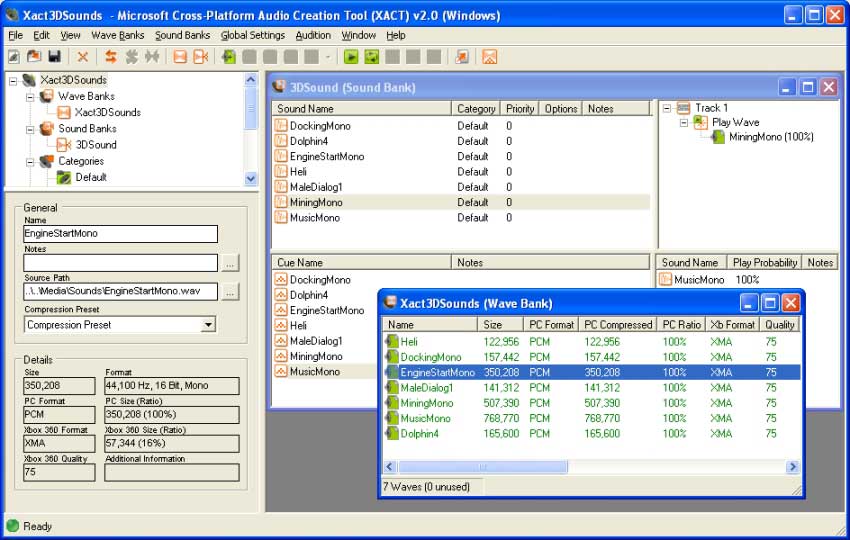The image size is (850, 540).
Task: Sort Sound Bank by the Category column header
Action: [475, 108]
